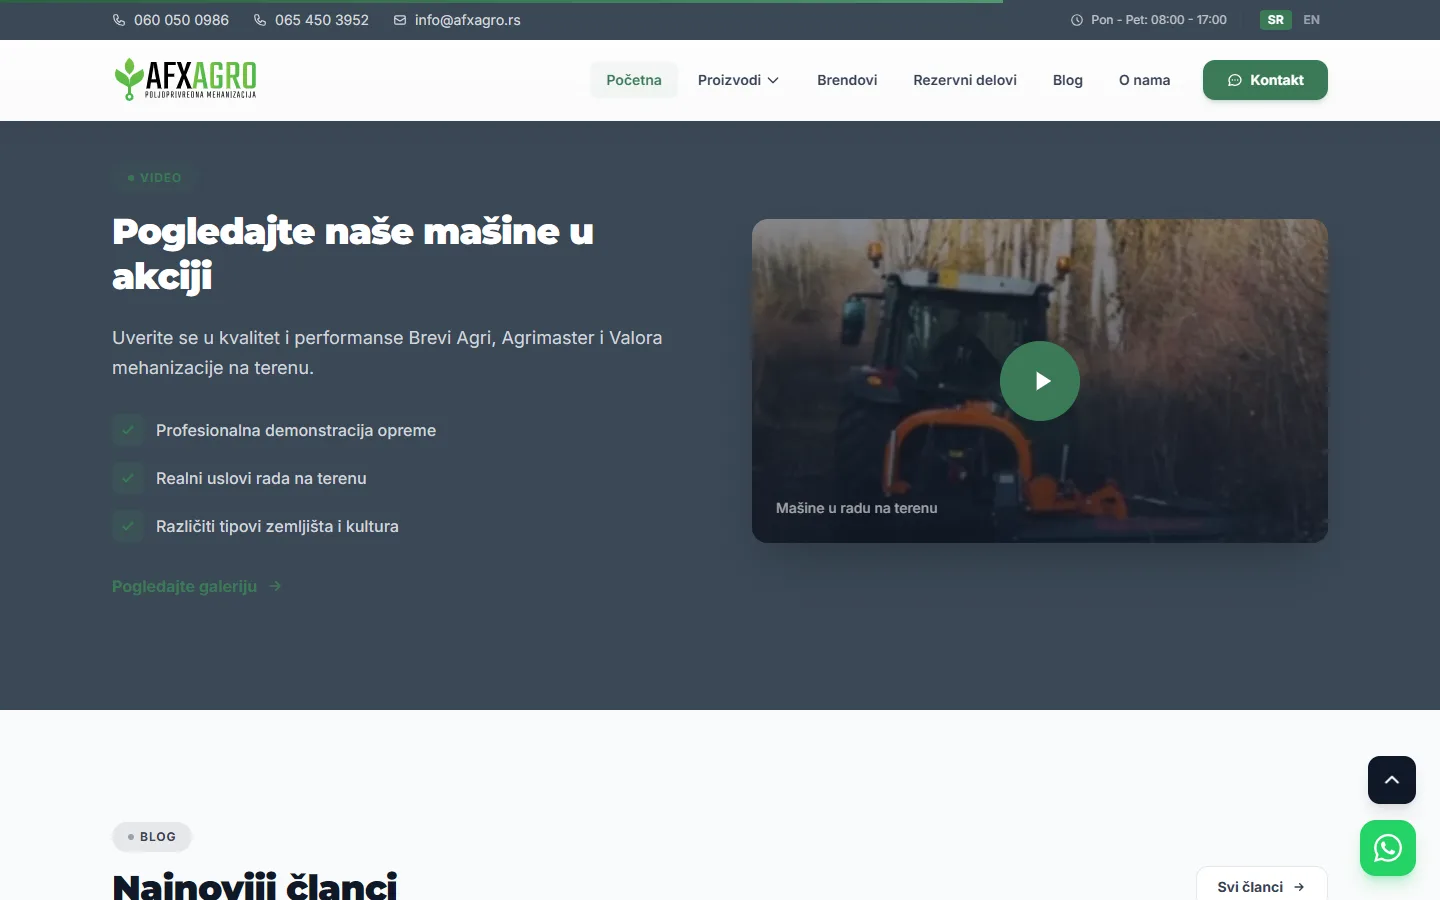Click the green Kontakt button

1265,80
